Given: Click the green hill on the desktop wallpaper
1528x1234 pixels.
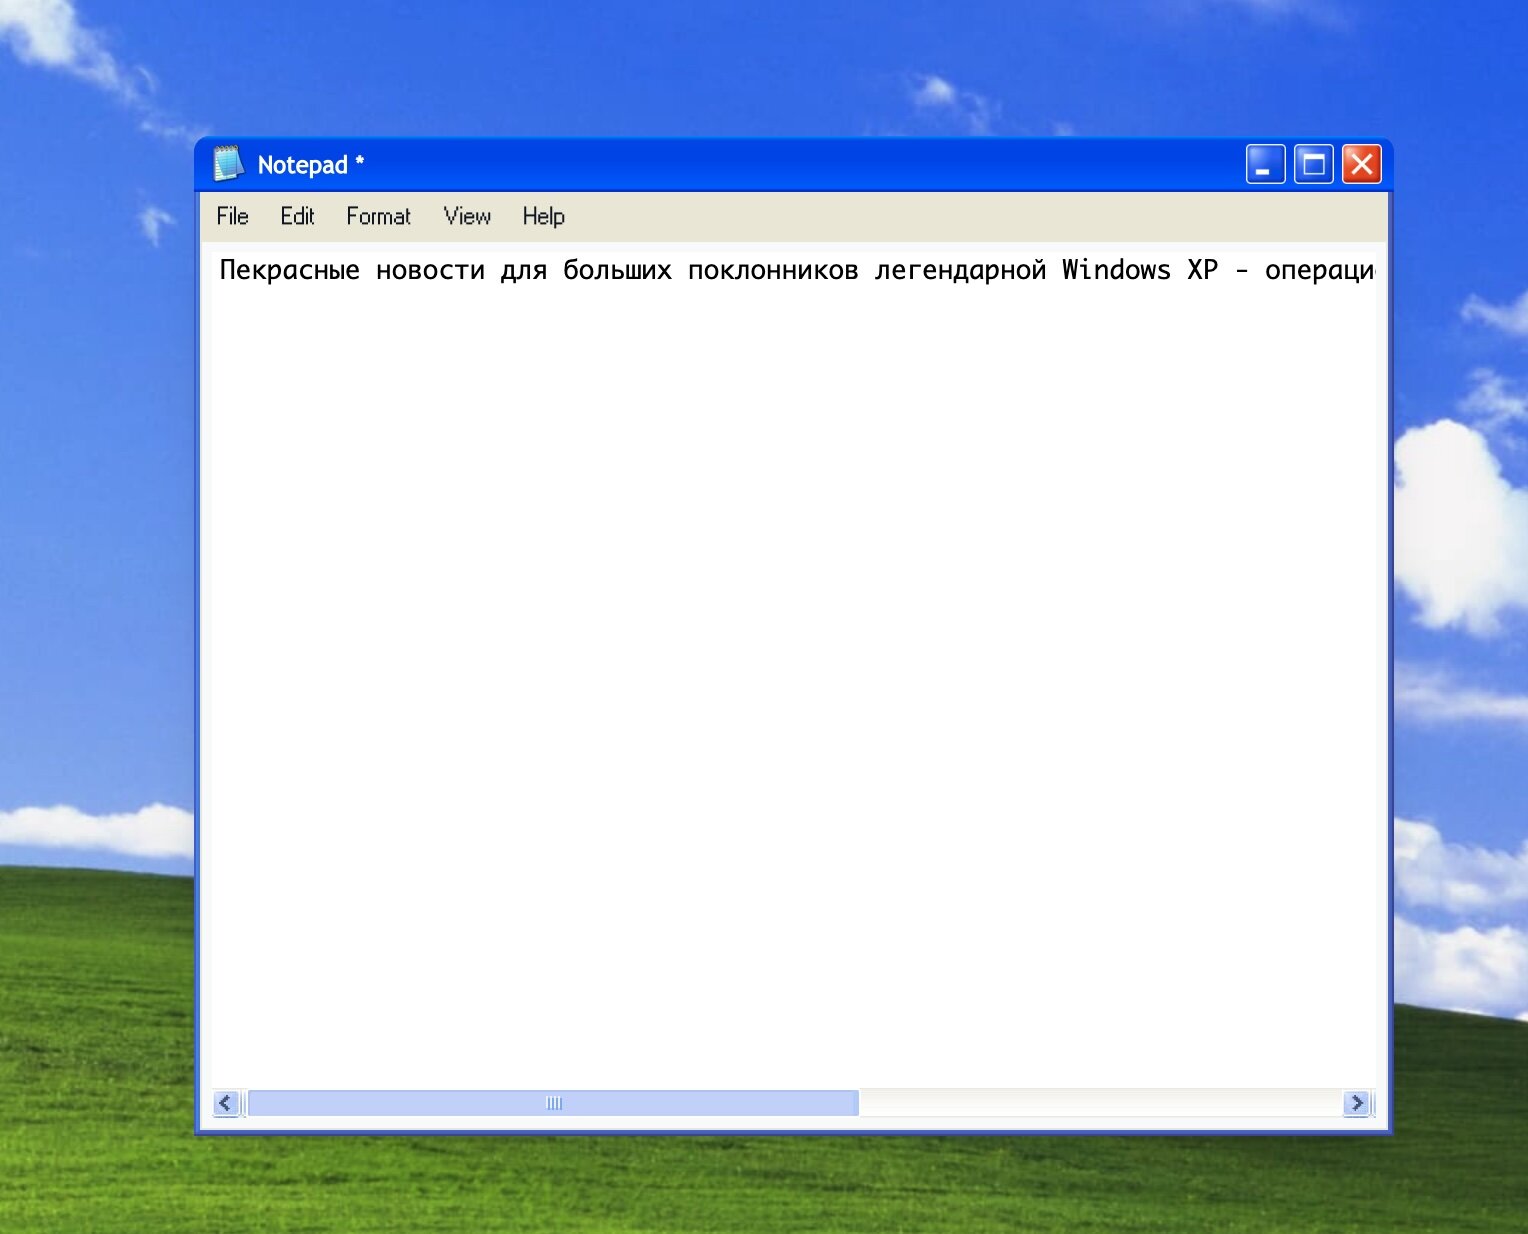Looking at the screenshot, I should (90, 1050).
